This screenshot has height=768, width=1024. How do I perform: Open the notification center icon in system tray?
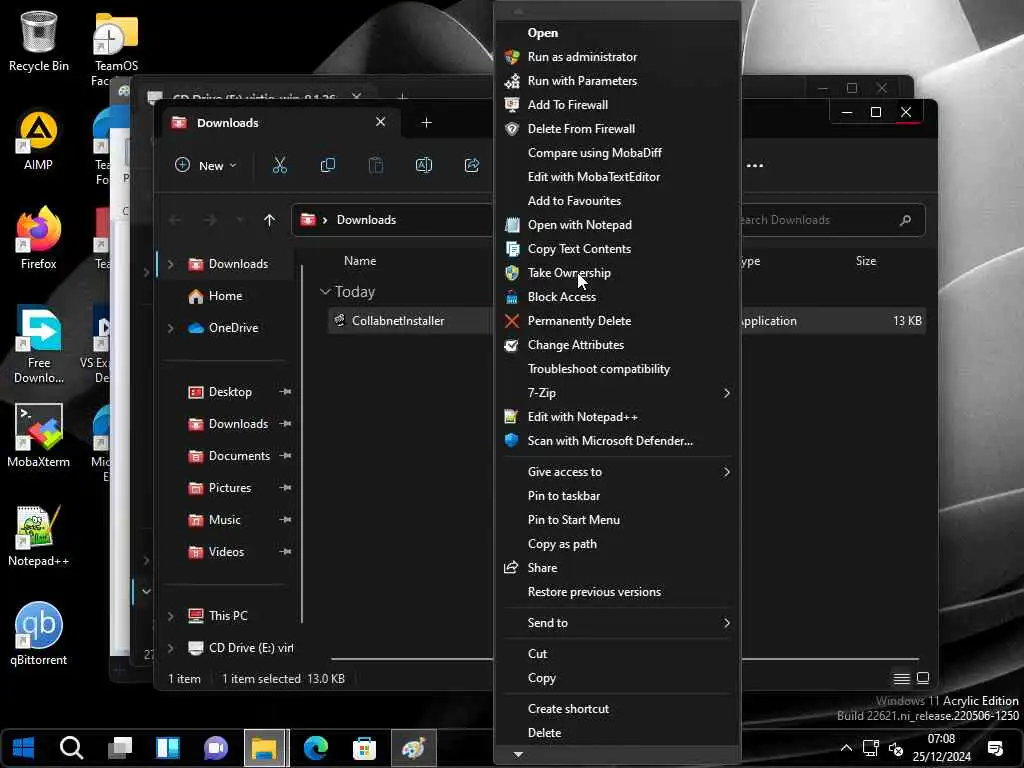tap(995, 748)
